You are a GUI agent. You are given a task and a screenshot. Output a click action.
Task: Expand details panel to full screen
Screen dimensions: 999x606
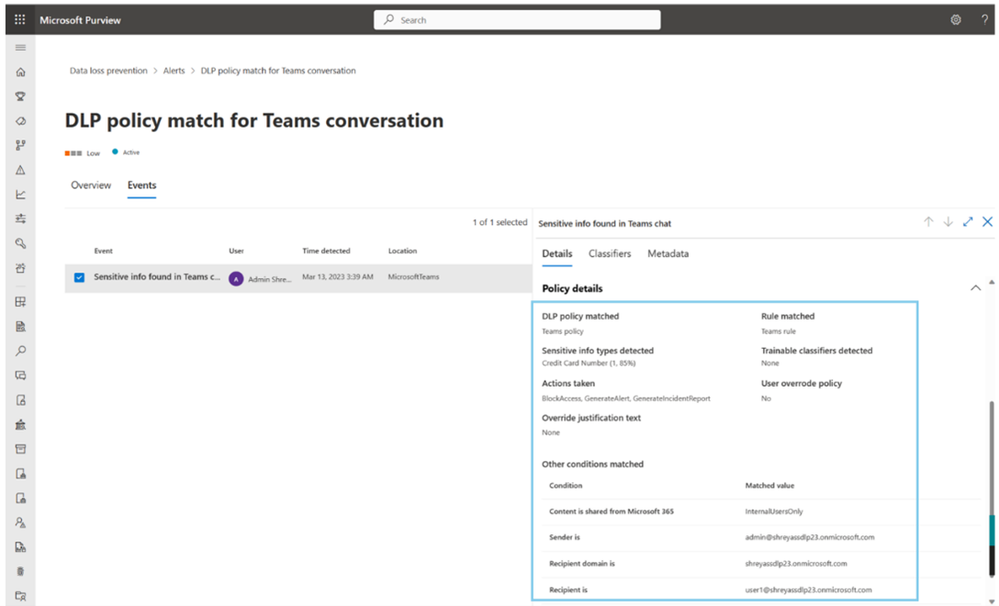pyautogui.click(x=968, y=222)
